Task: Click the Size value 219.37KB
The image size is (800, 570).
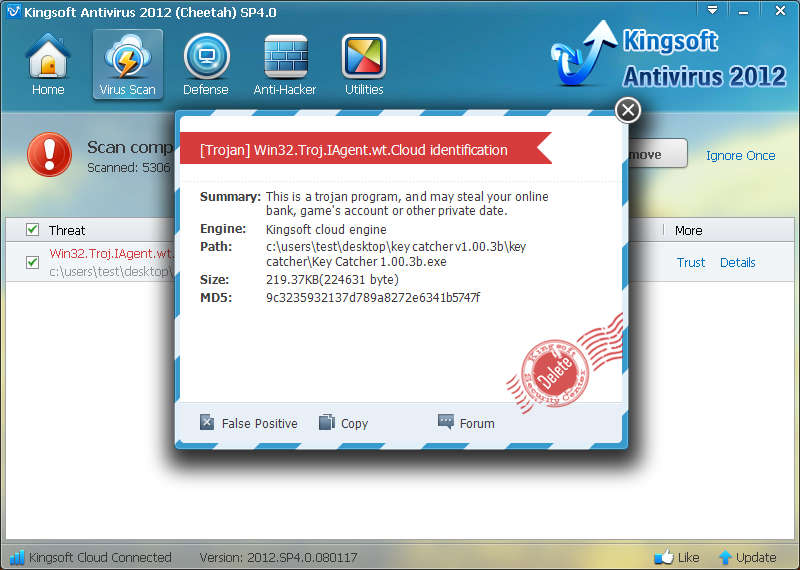Action: [x=332, y=280]
